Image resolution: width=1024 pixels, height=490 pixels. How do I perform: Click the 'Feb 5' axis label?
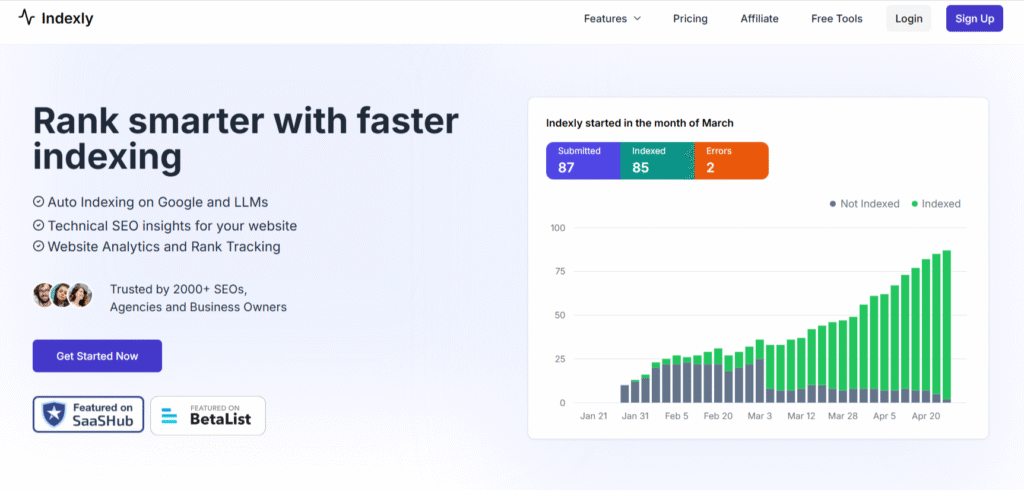coord(677,416)
